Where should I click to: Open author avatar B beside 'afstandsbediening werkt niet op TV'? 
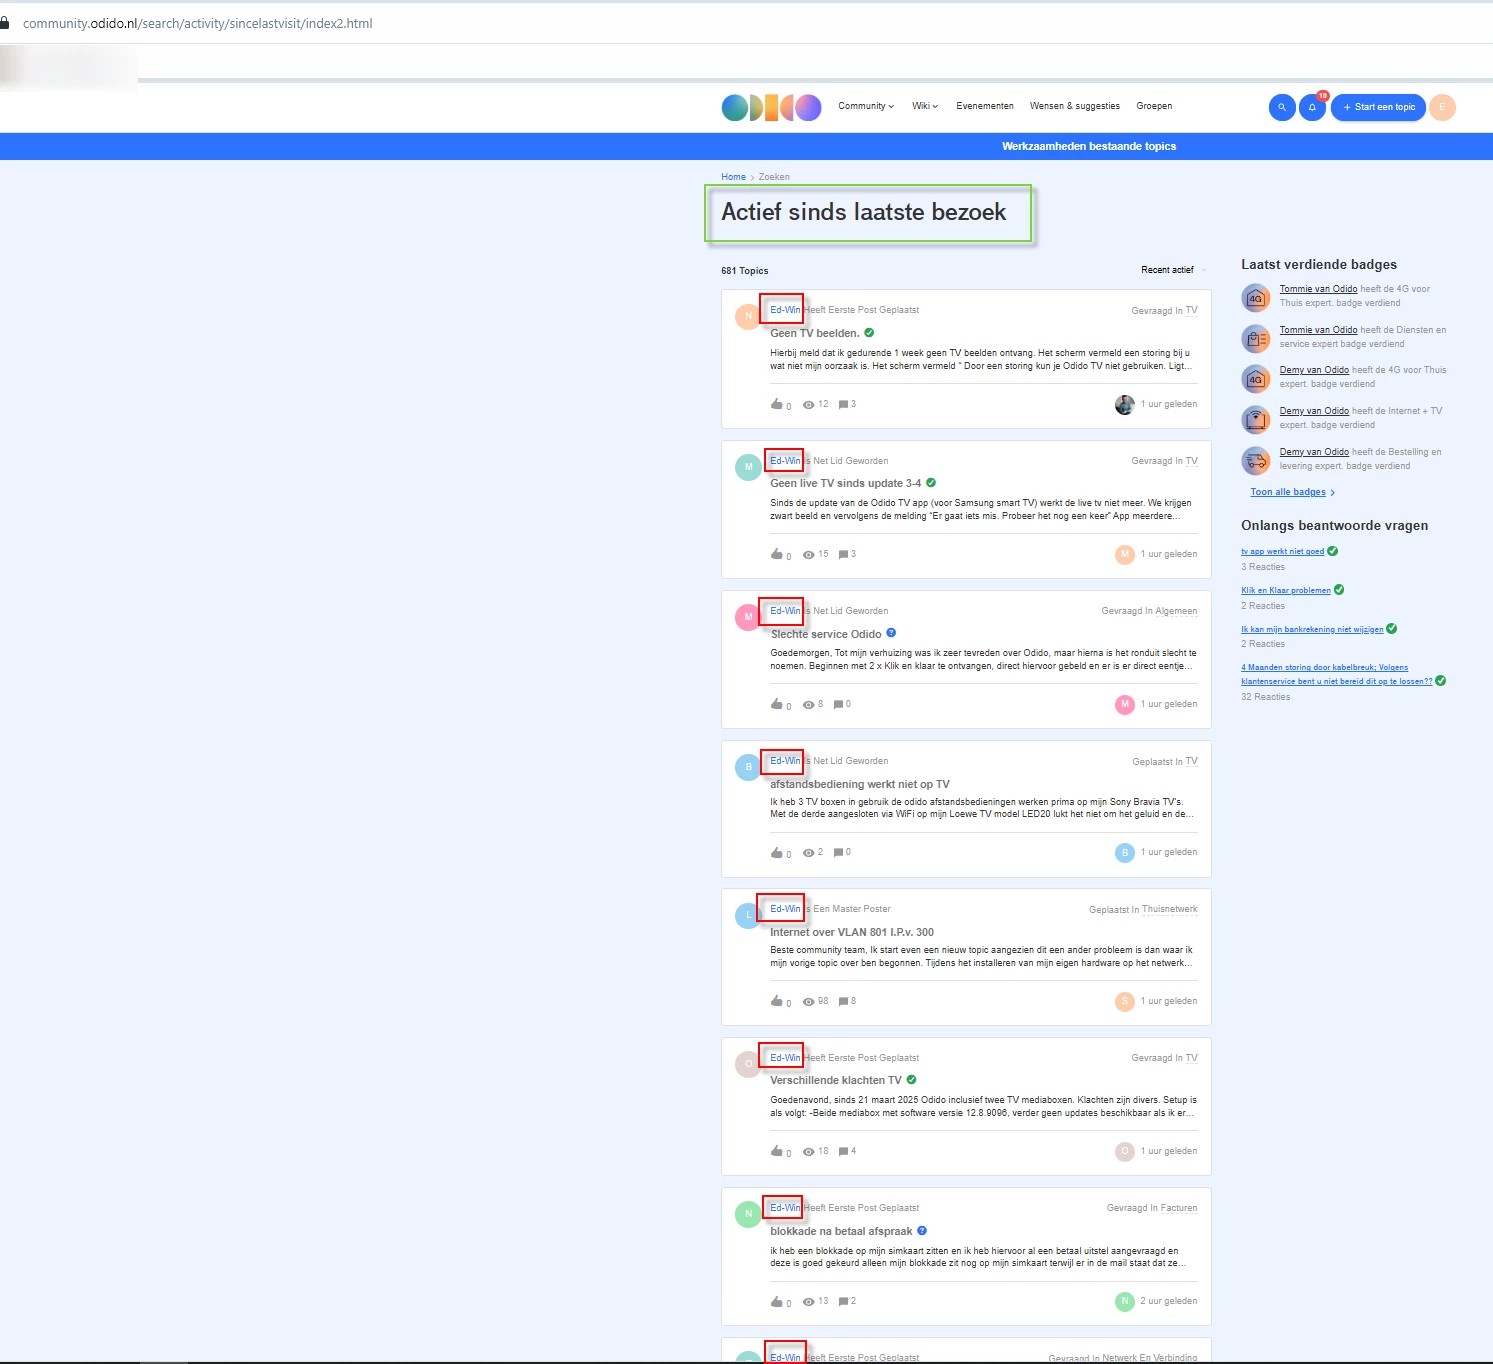coord(748,767)
